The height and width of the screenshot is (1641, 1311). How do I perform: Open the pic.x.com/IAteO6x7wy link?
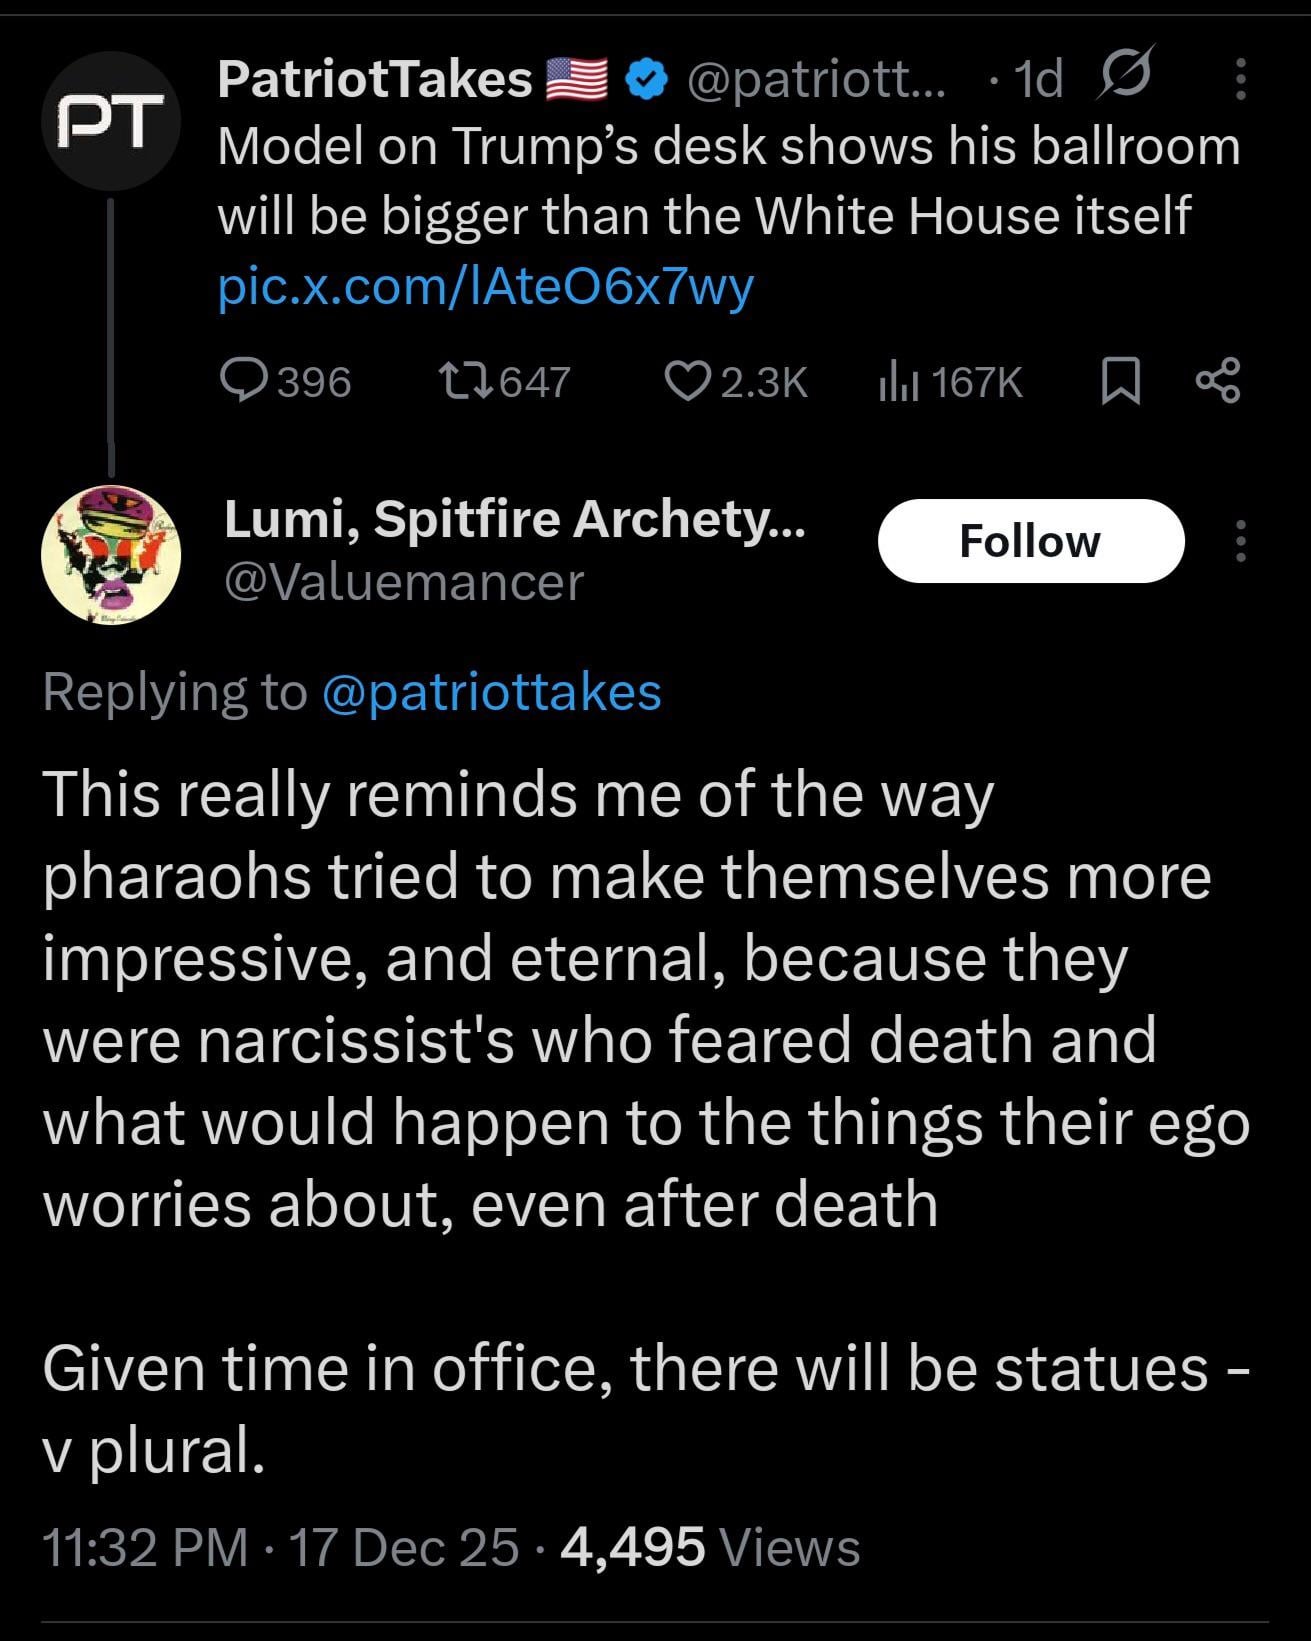[486, 287]
